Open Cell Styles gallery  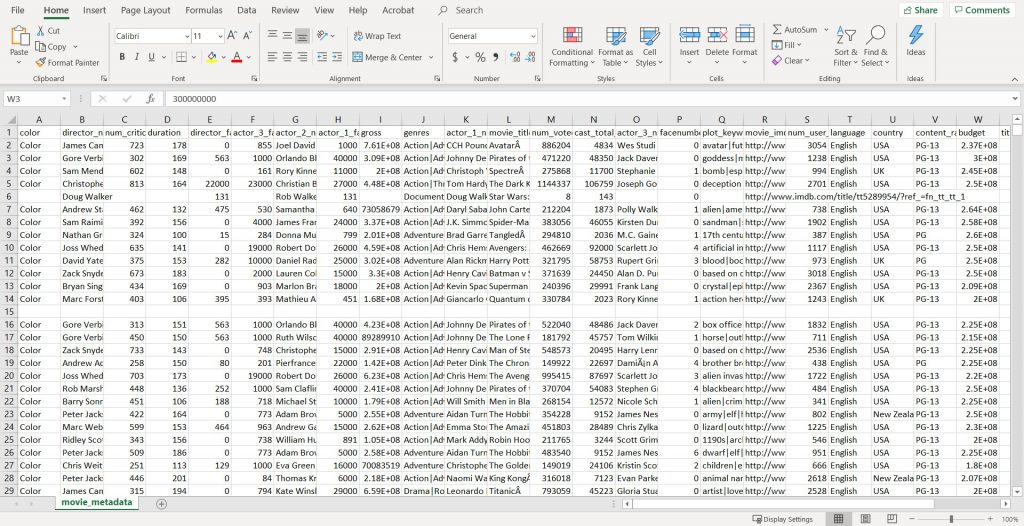click(x=649, y=47)
